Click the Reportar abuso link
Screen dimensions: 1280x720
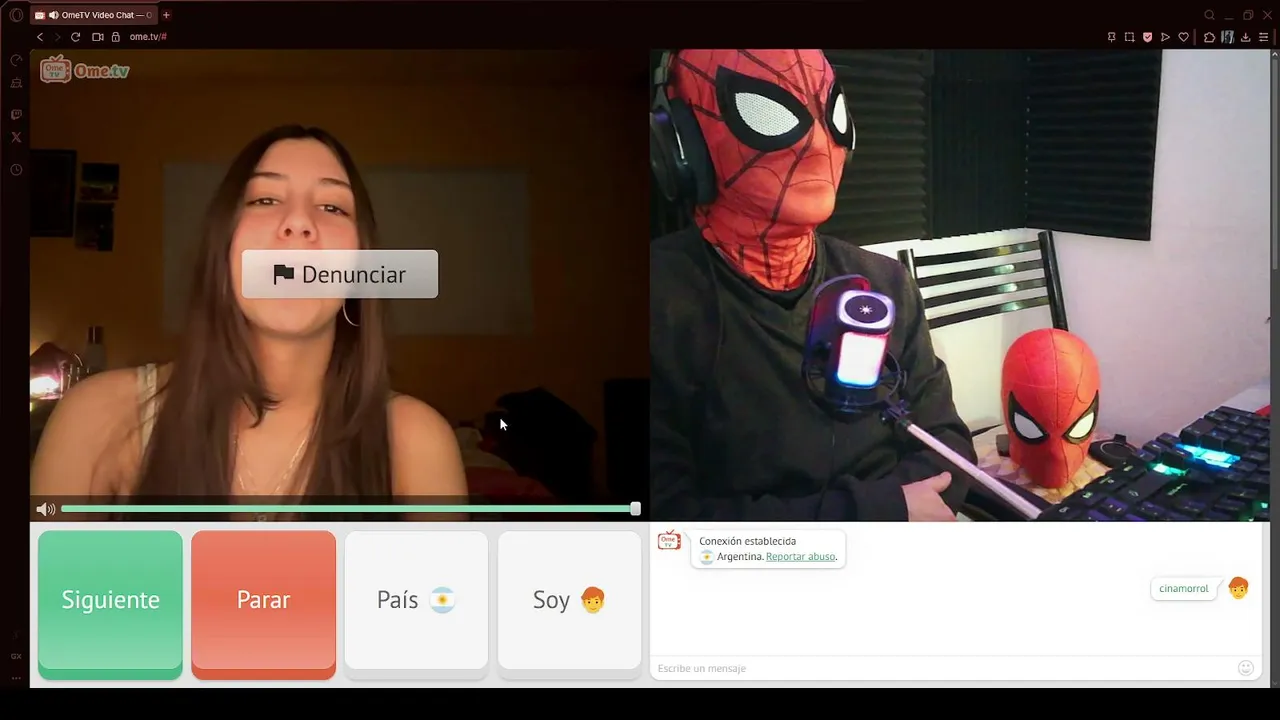[800, 557]
